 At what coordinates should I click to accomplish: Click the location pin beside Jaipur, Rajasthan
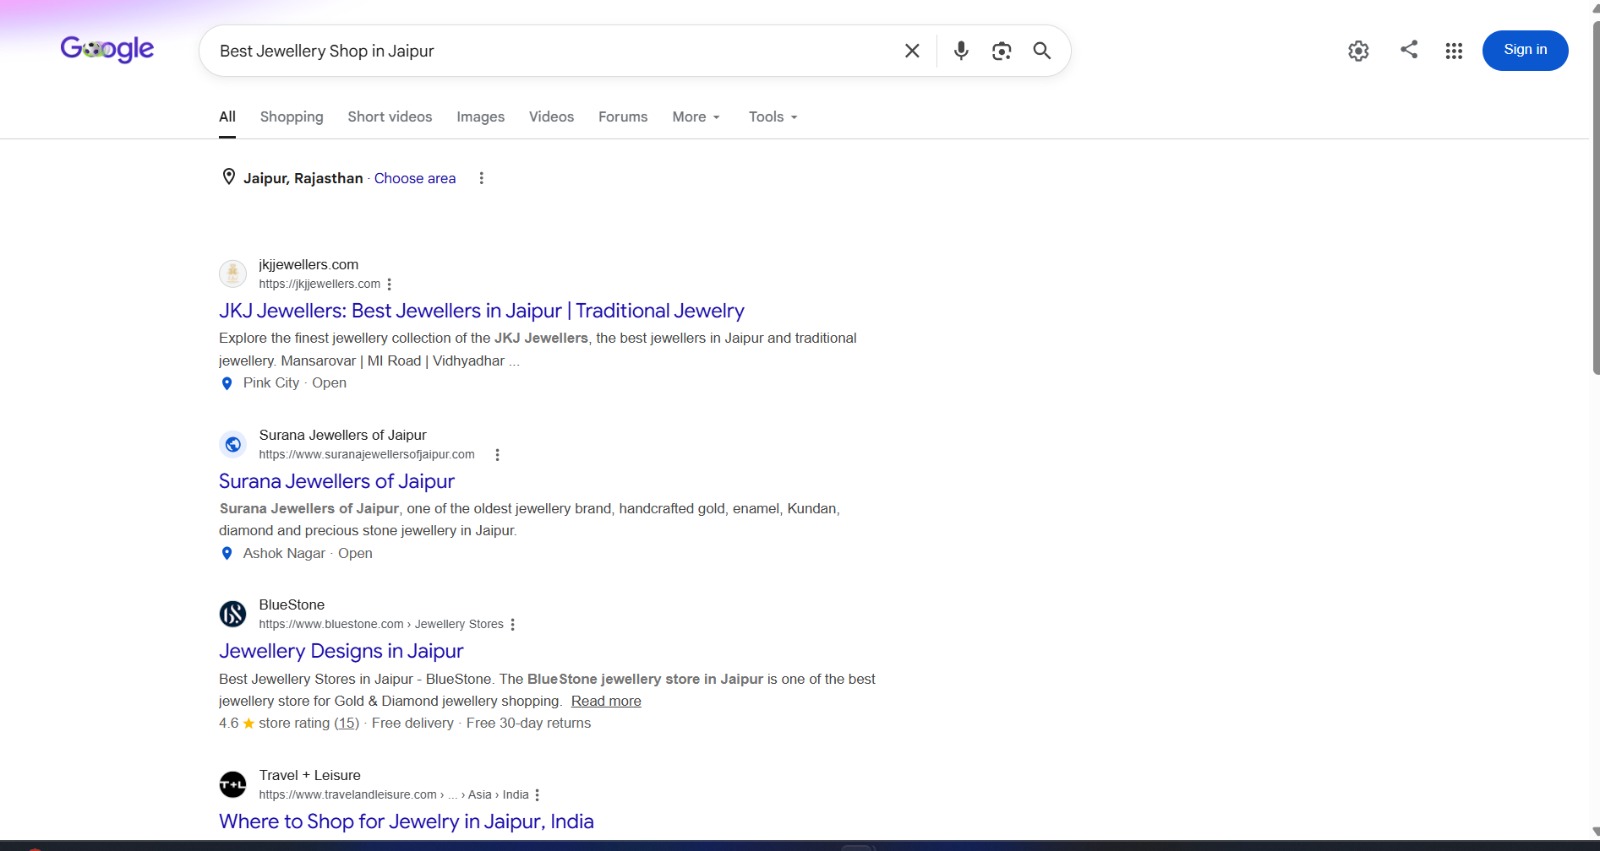[x=229, y=177]
